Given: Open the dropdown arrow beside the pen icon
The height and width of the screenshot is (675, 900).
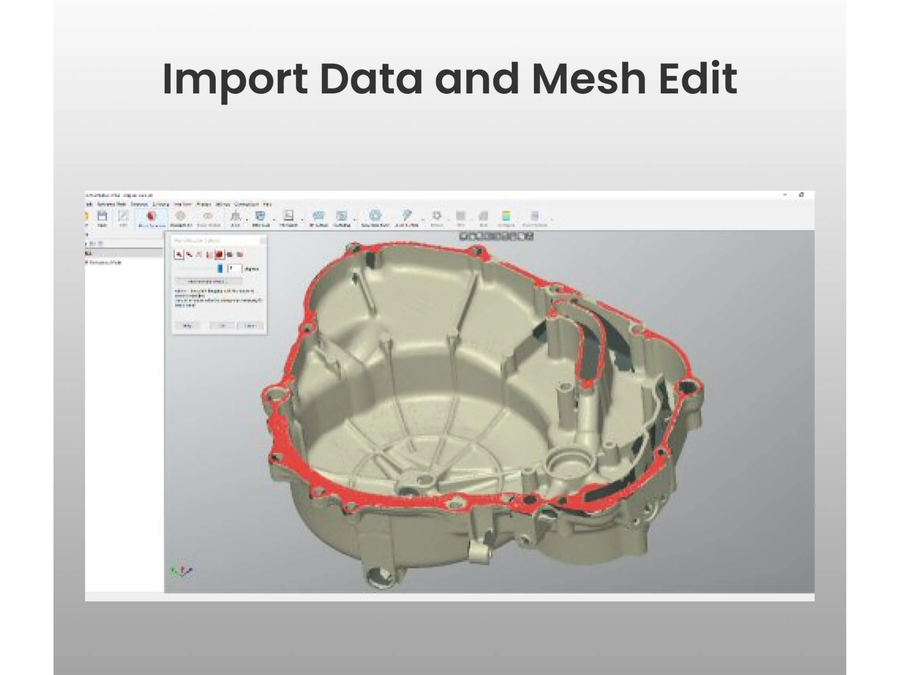Looking at the screenshot, I should point(423,219).
